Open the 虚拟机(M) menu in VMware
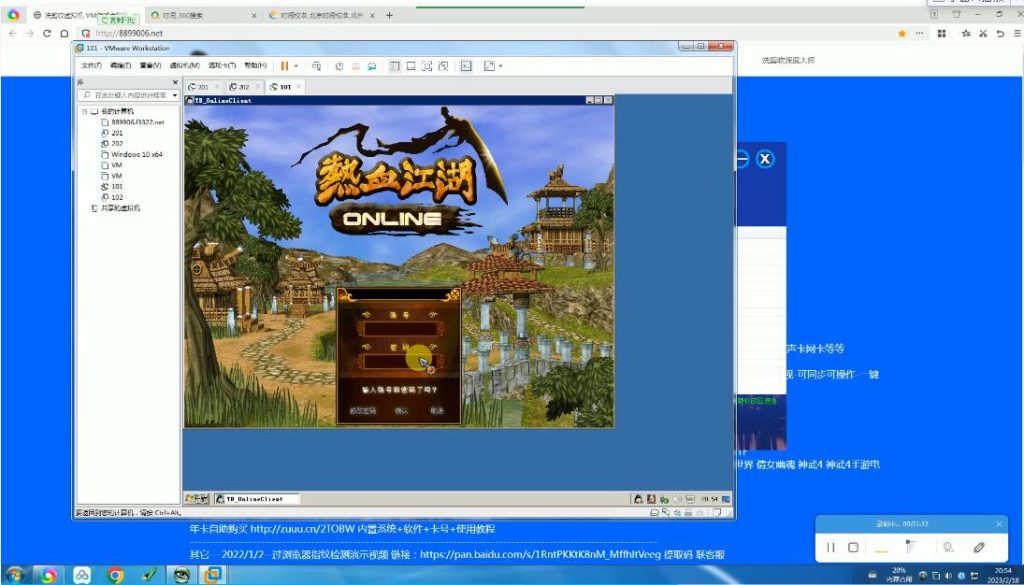This screenshot has width=1024, height=585. (x=185, y=66)
